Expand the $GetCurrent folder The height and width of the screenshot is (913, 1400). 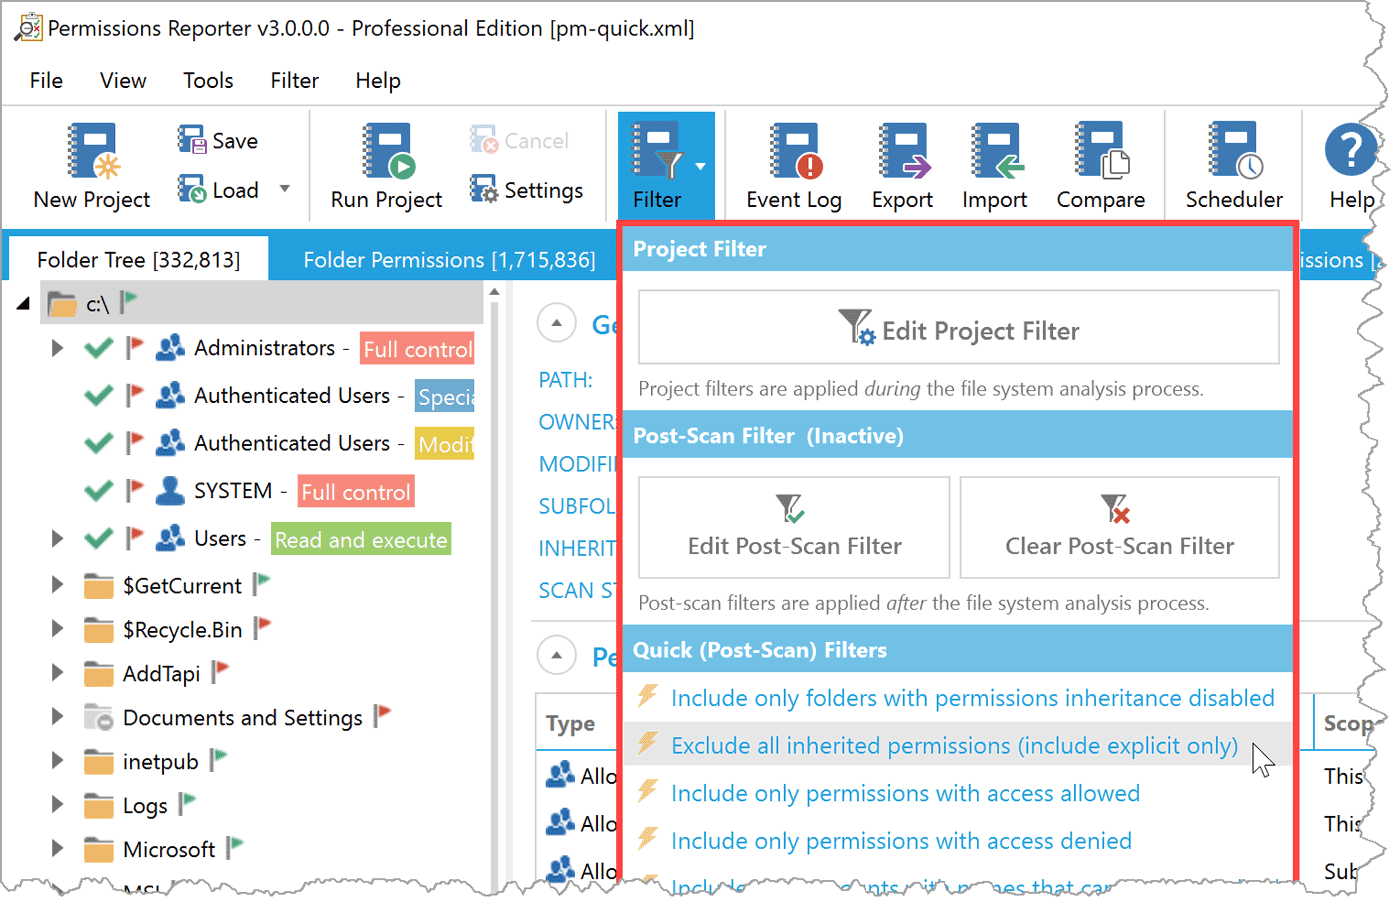point(57,585)
